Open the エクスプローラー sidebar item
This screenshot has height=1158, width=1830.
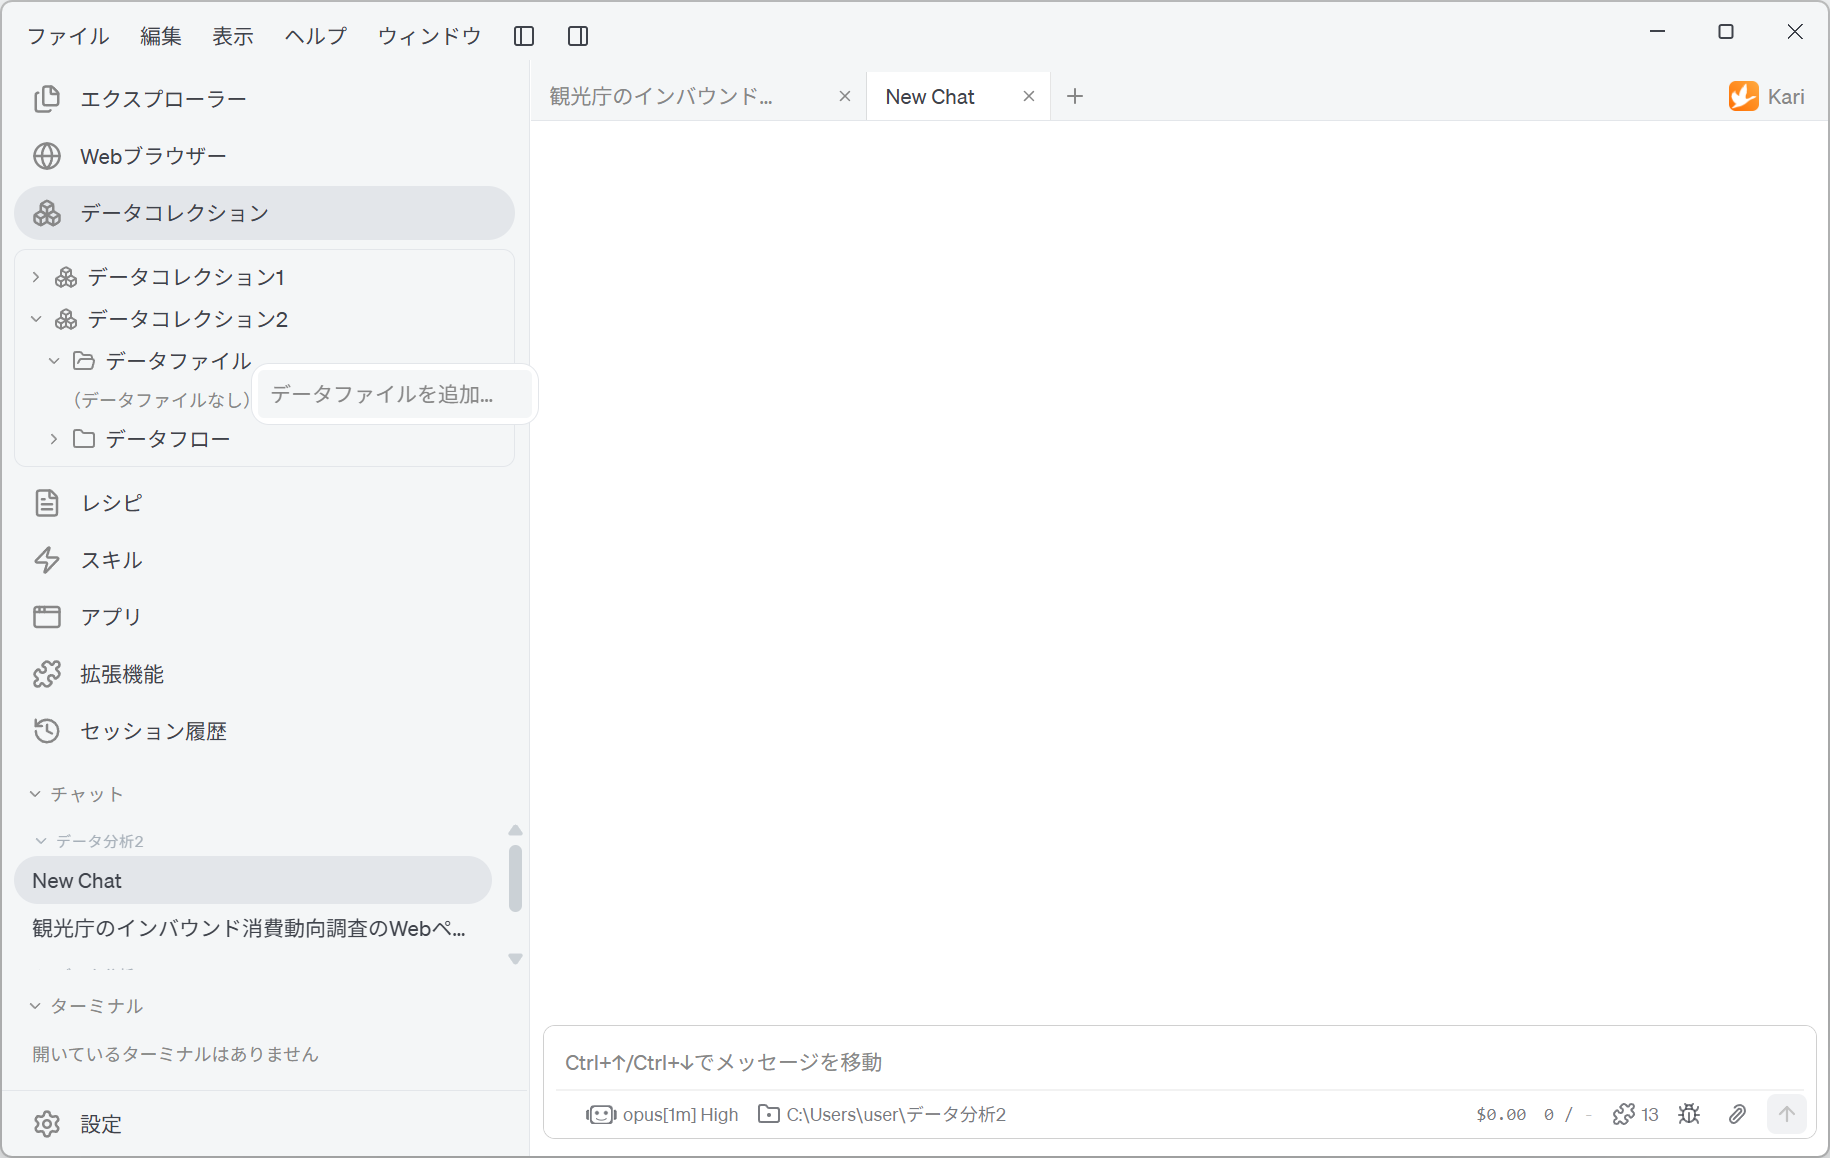(264, 99)
